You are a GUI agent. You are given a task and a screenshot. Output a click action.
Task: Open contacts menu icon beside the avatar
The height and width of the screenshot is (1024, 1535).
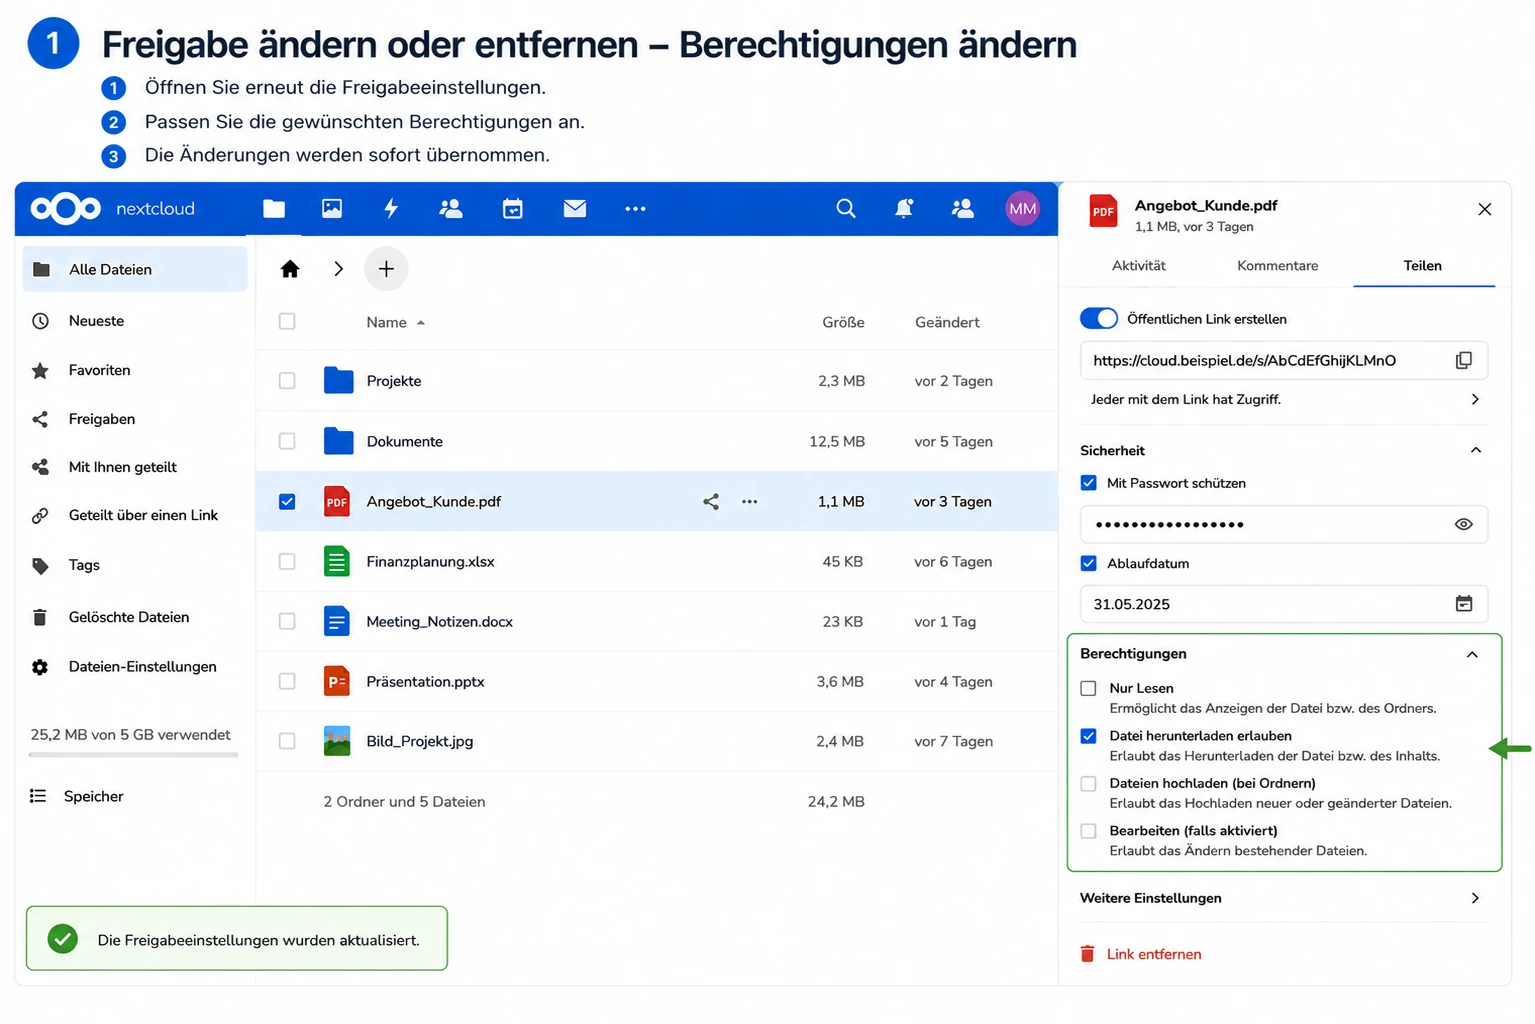963,208
